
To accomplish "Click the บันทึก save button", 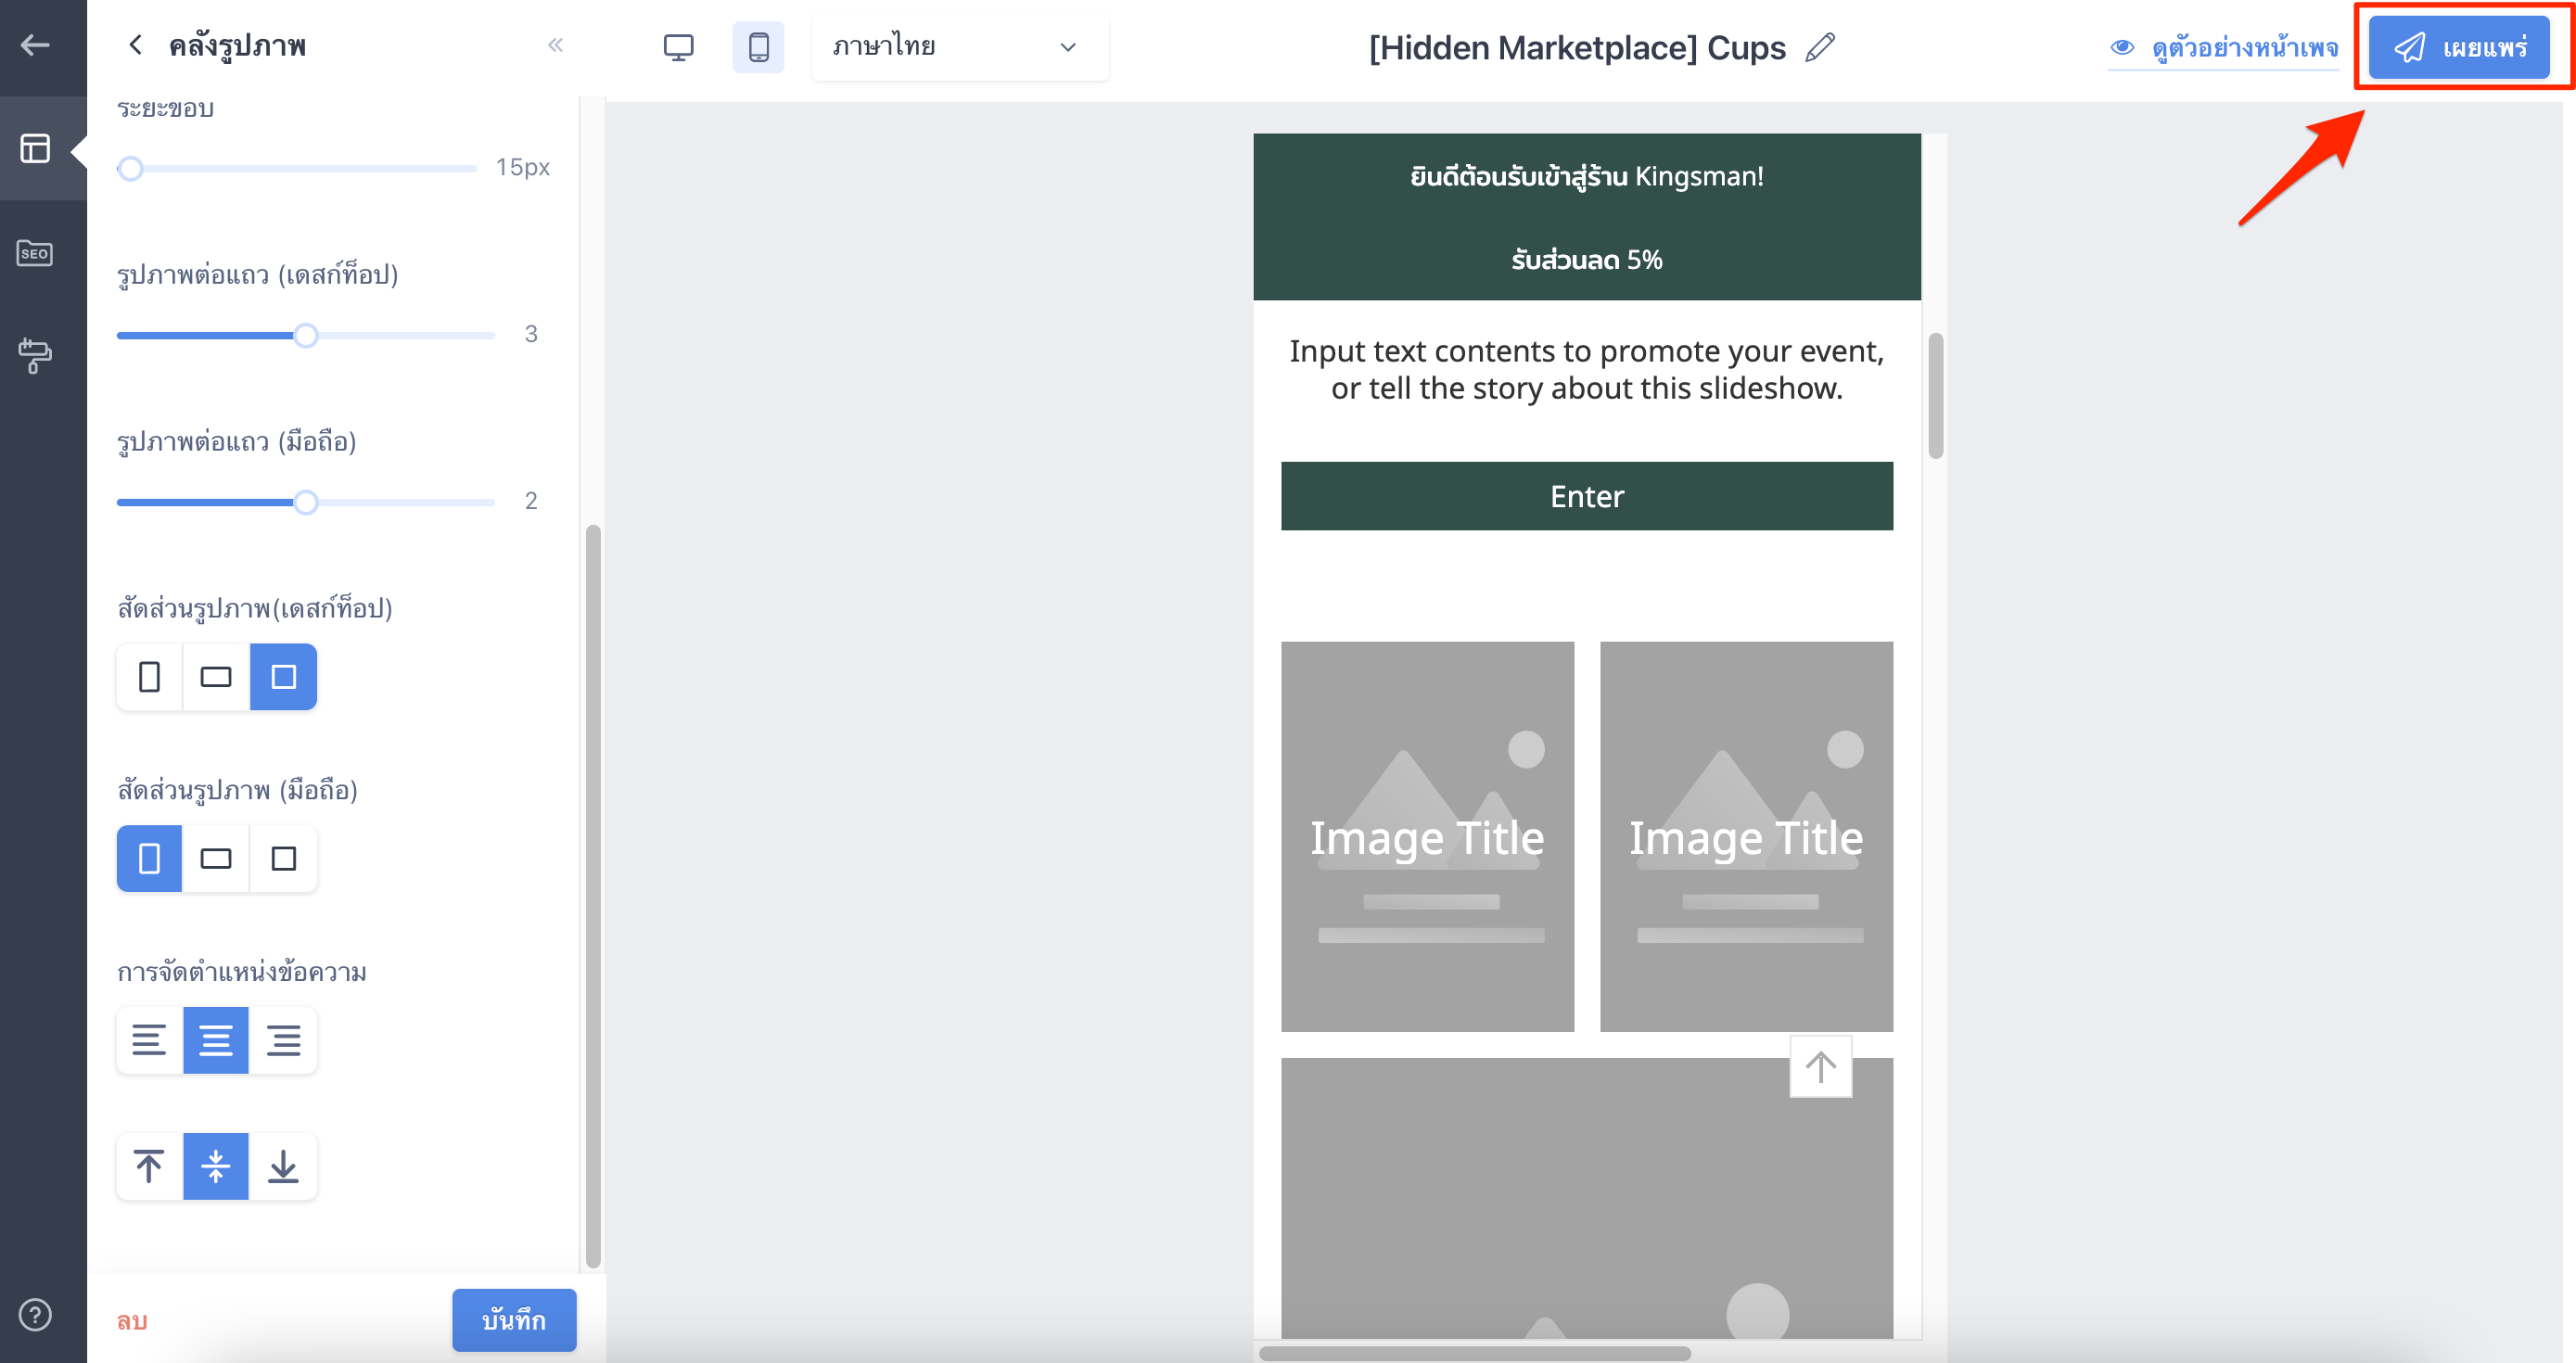I will 514,1320.
